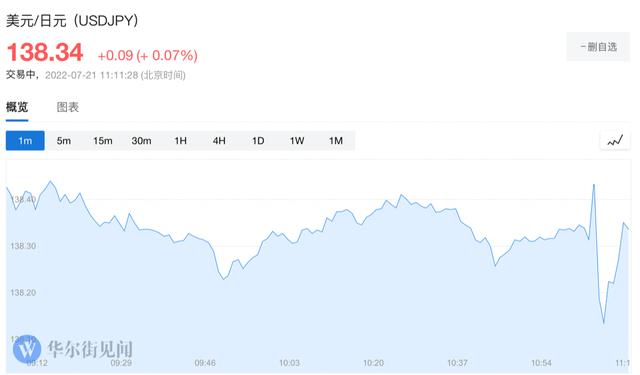Click the 138.30 price axis label
The height and width of the screenshot is (375, 640).
pos(23,246)
